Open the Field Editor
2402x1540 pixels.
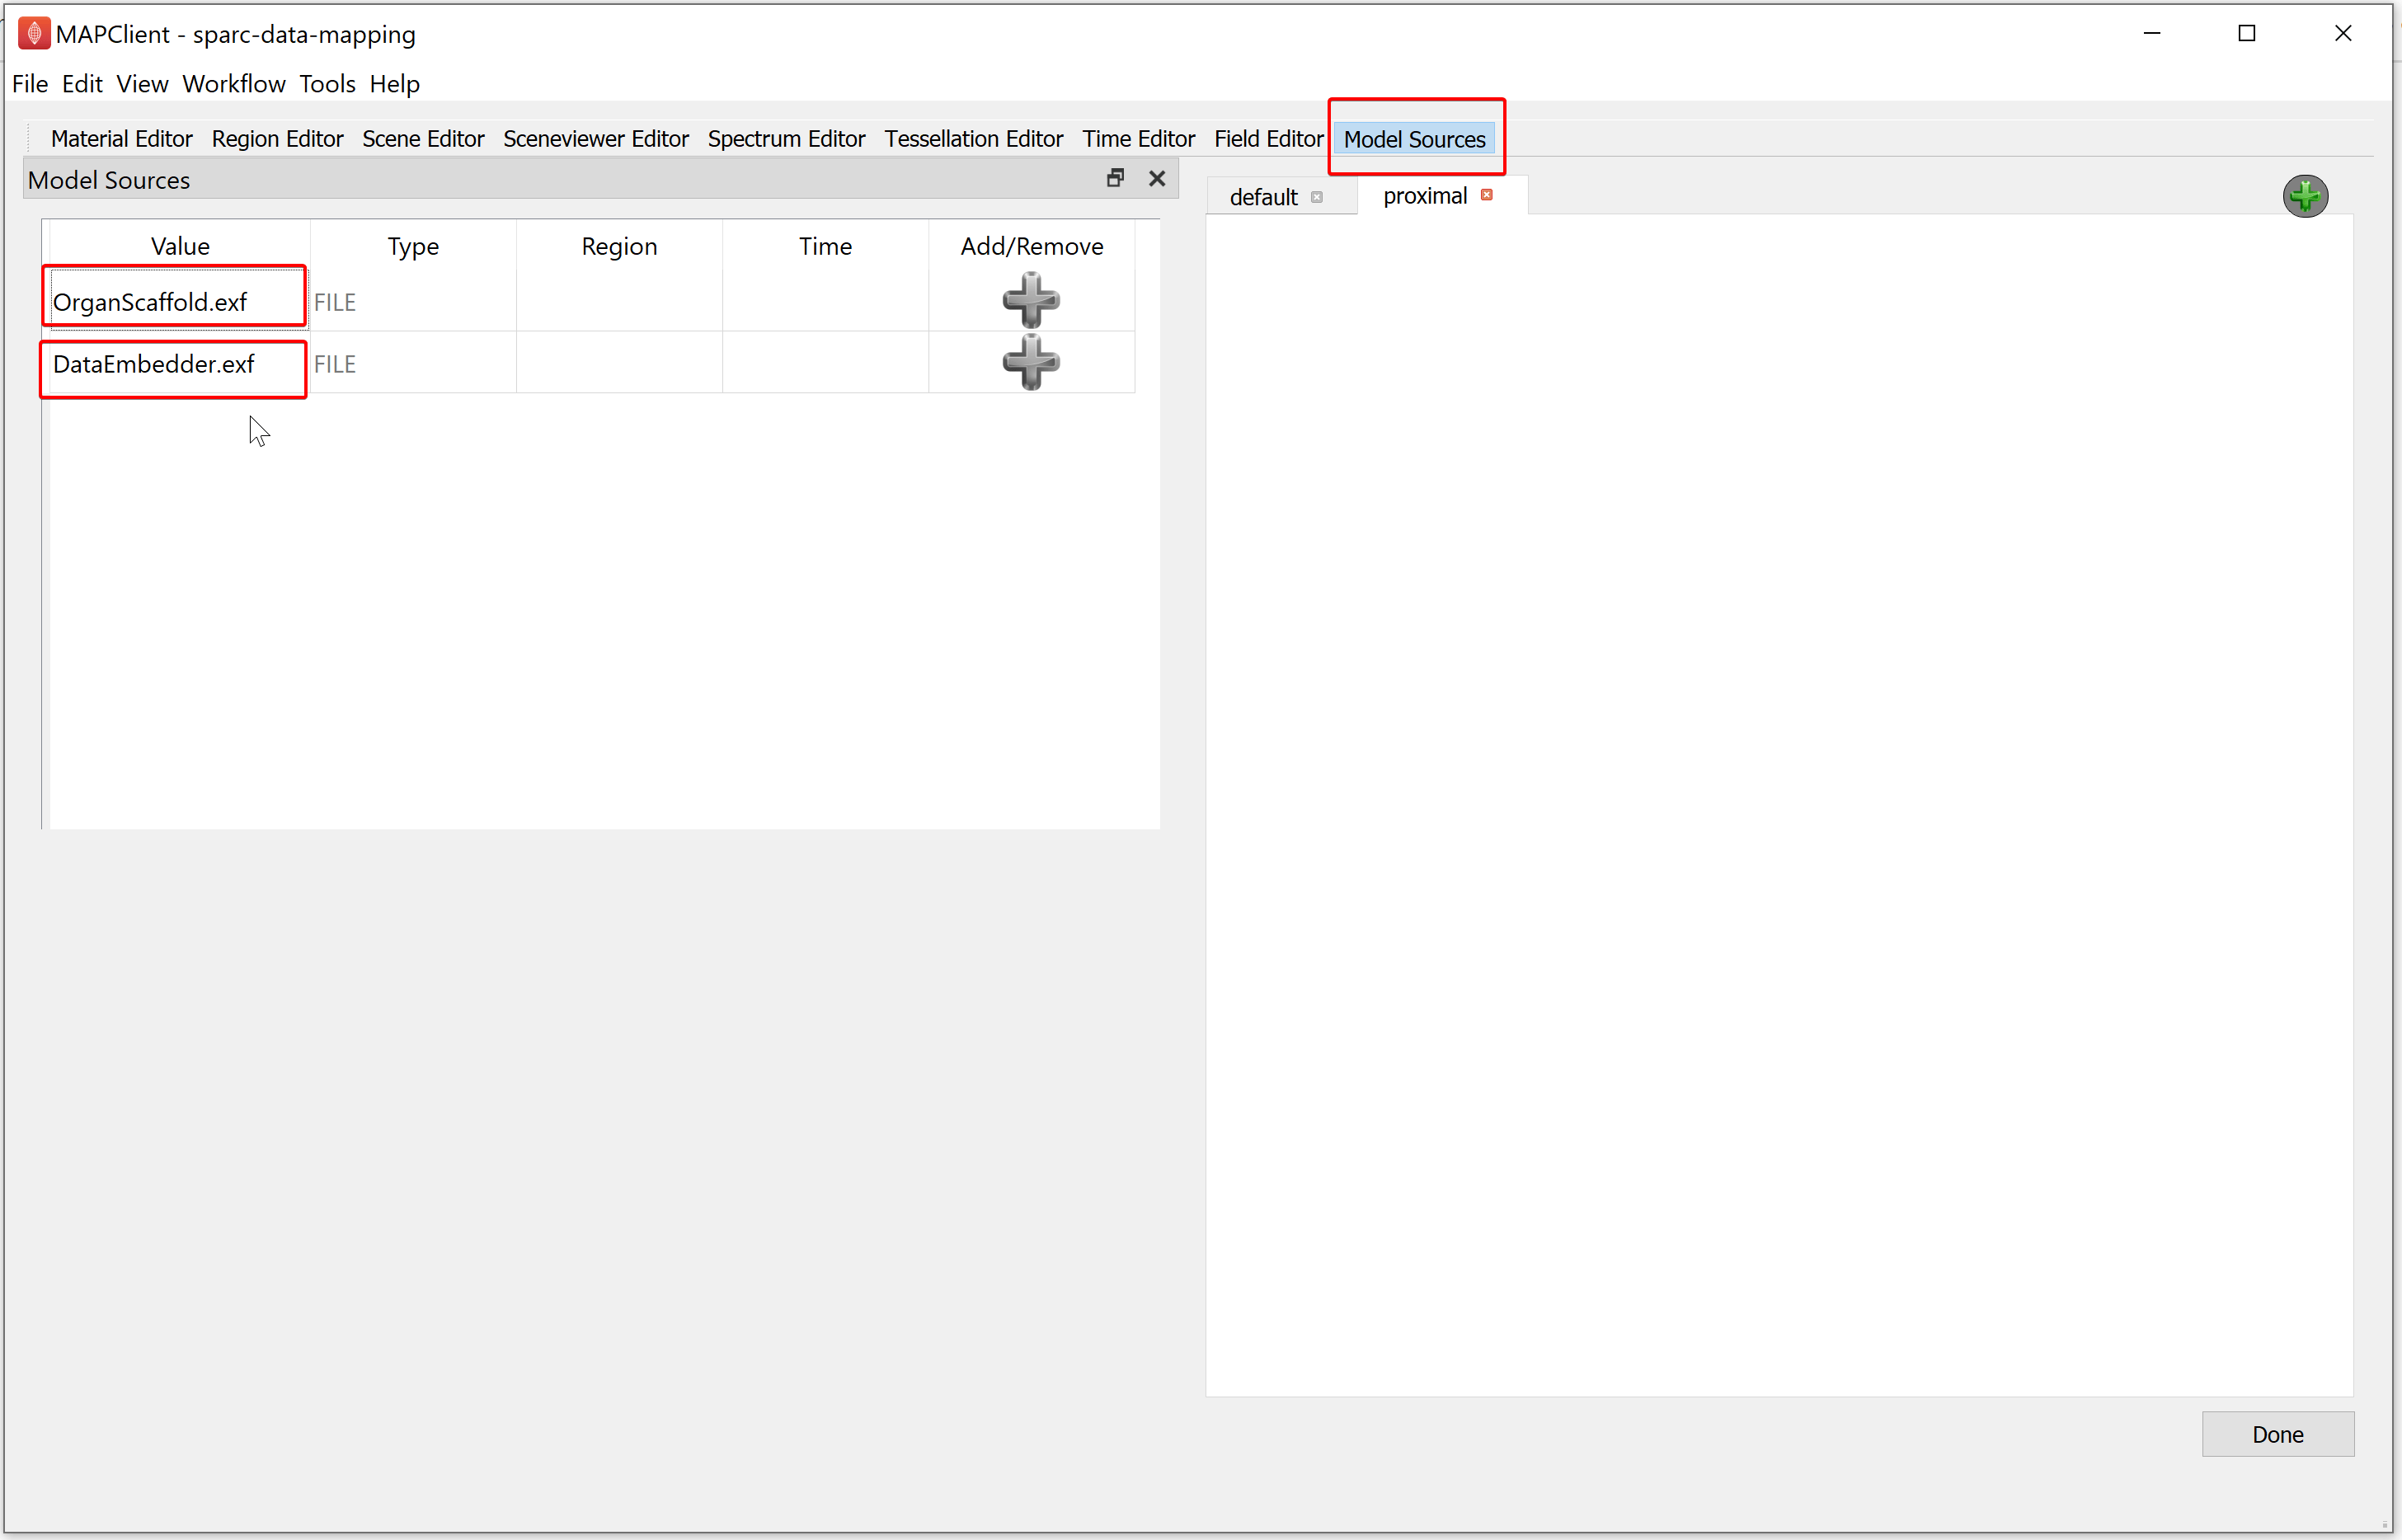(1268, 139)
